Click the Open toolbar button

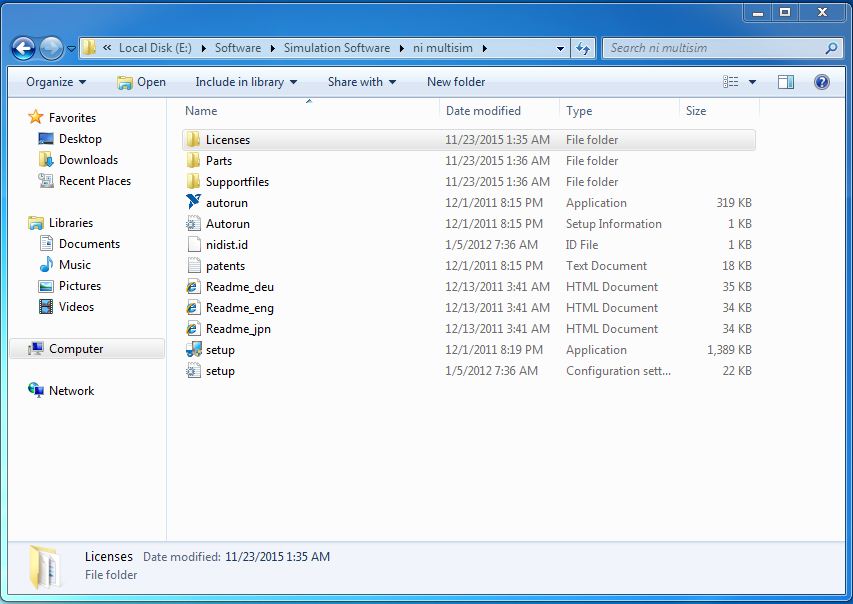pyautogui.click(x=141, y=82)
